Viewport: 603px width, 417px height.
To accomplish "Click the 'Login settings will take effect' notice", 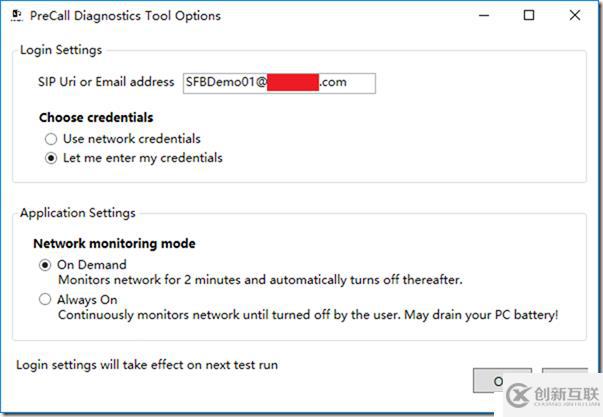I will pos(147,365).
